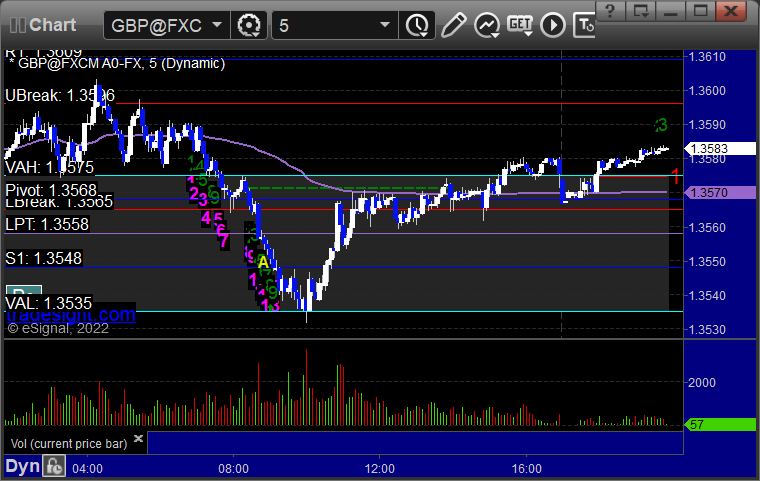Image resolution: width=760 pixels, height=481 pixels.
Task: Click the 1.3530 price axis label
Action: pyautogui.click(x=707, y=330)
